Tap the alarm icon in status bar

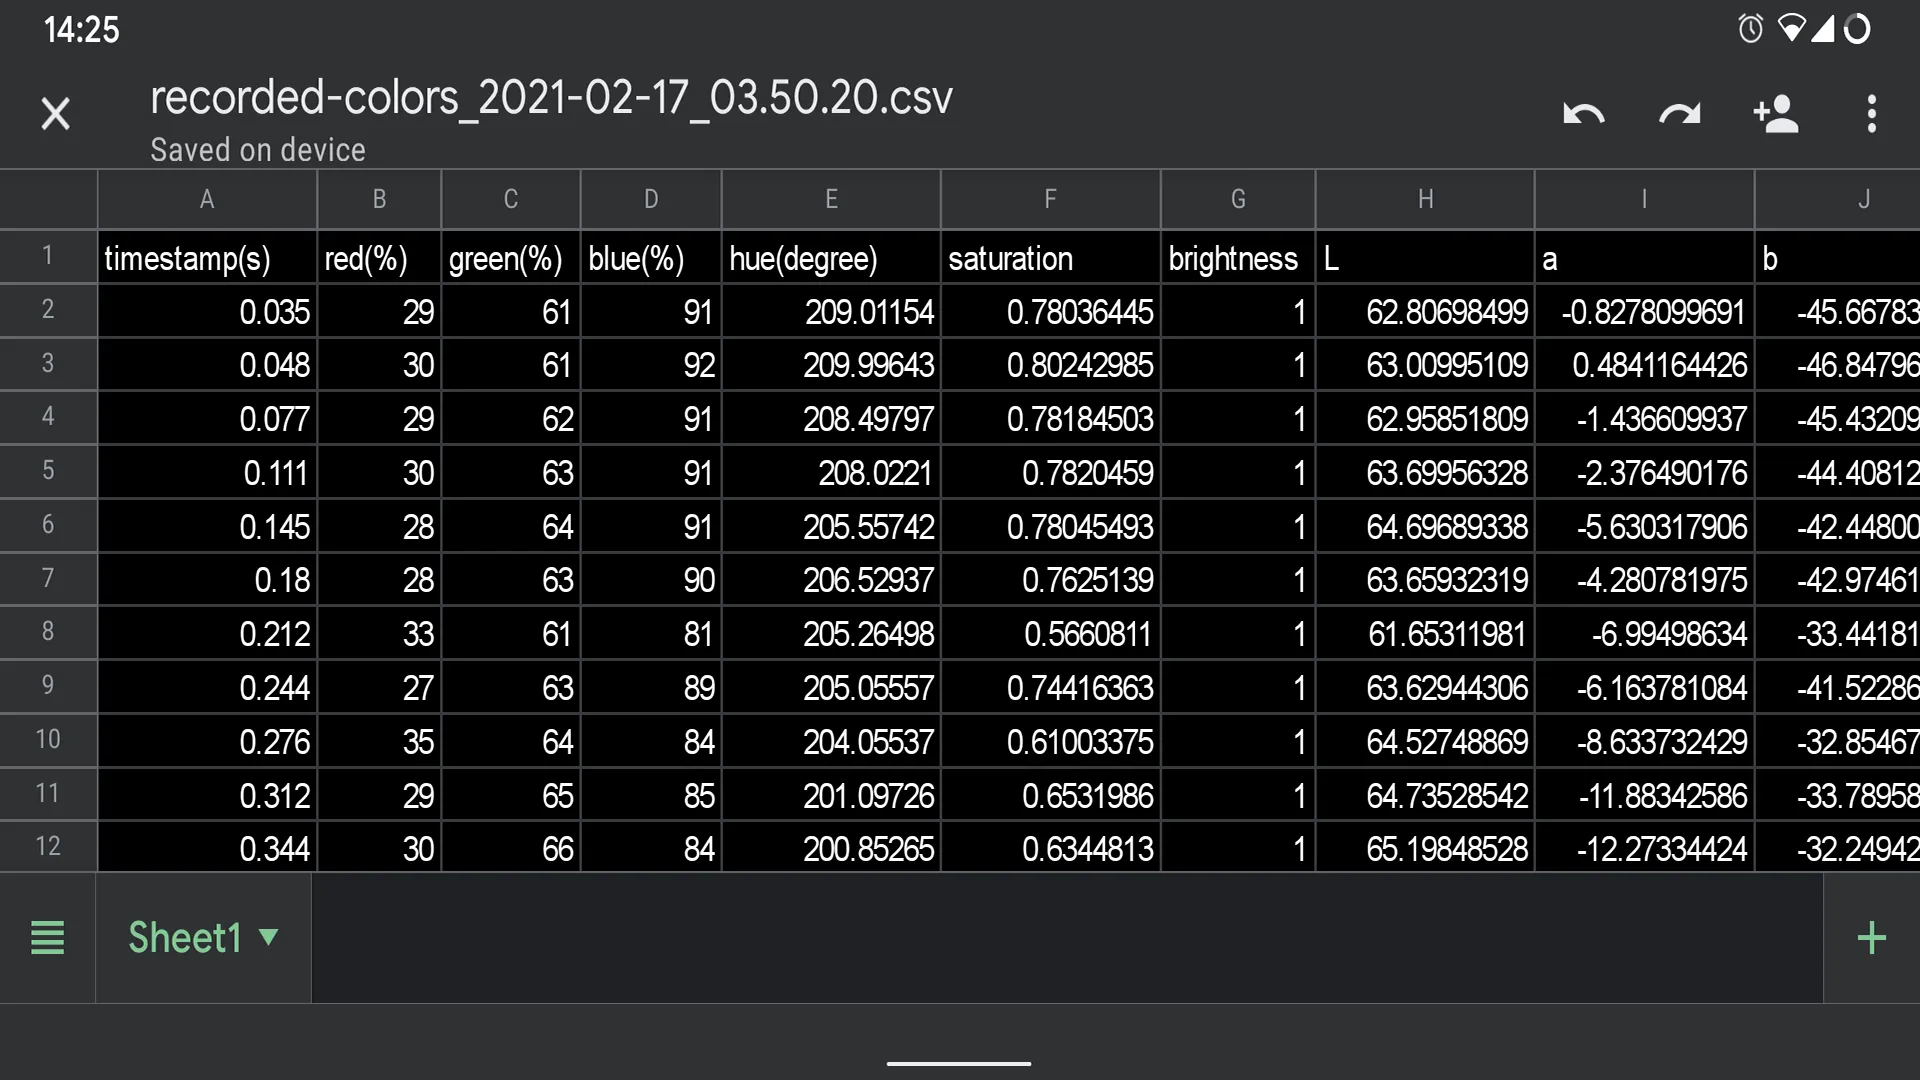pyautogui.click(x=1750, y=29)
